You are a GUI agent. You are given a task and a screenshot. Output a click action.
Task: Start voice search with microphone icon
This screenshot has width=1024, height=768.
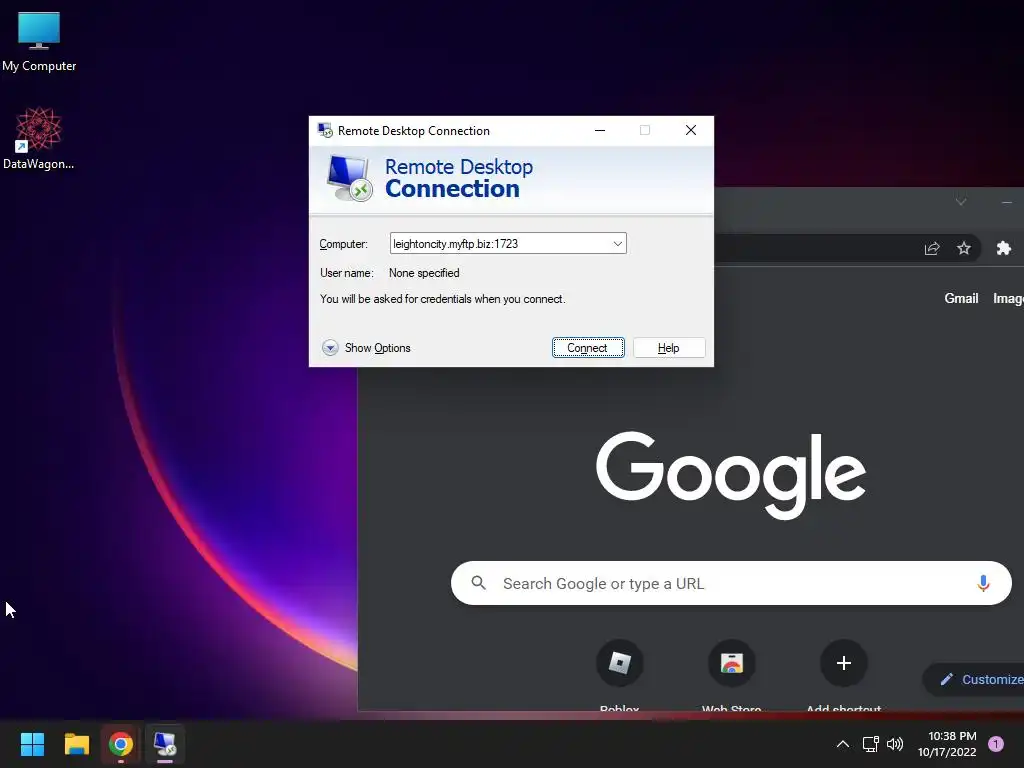point(983,583)
